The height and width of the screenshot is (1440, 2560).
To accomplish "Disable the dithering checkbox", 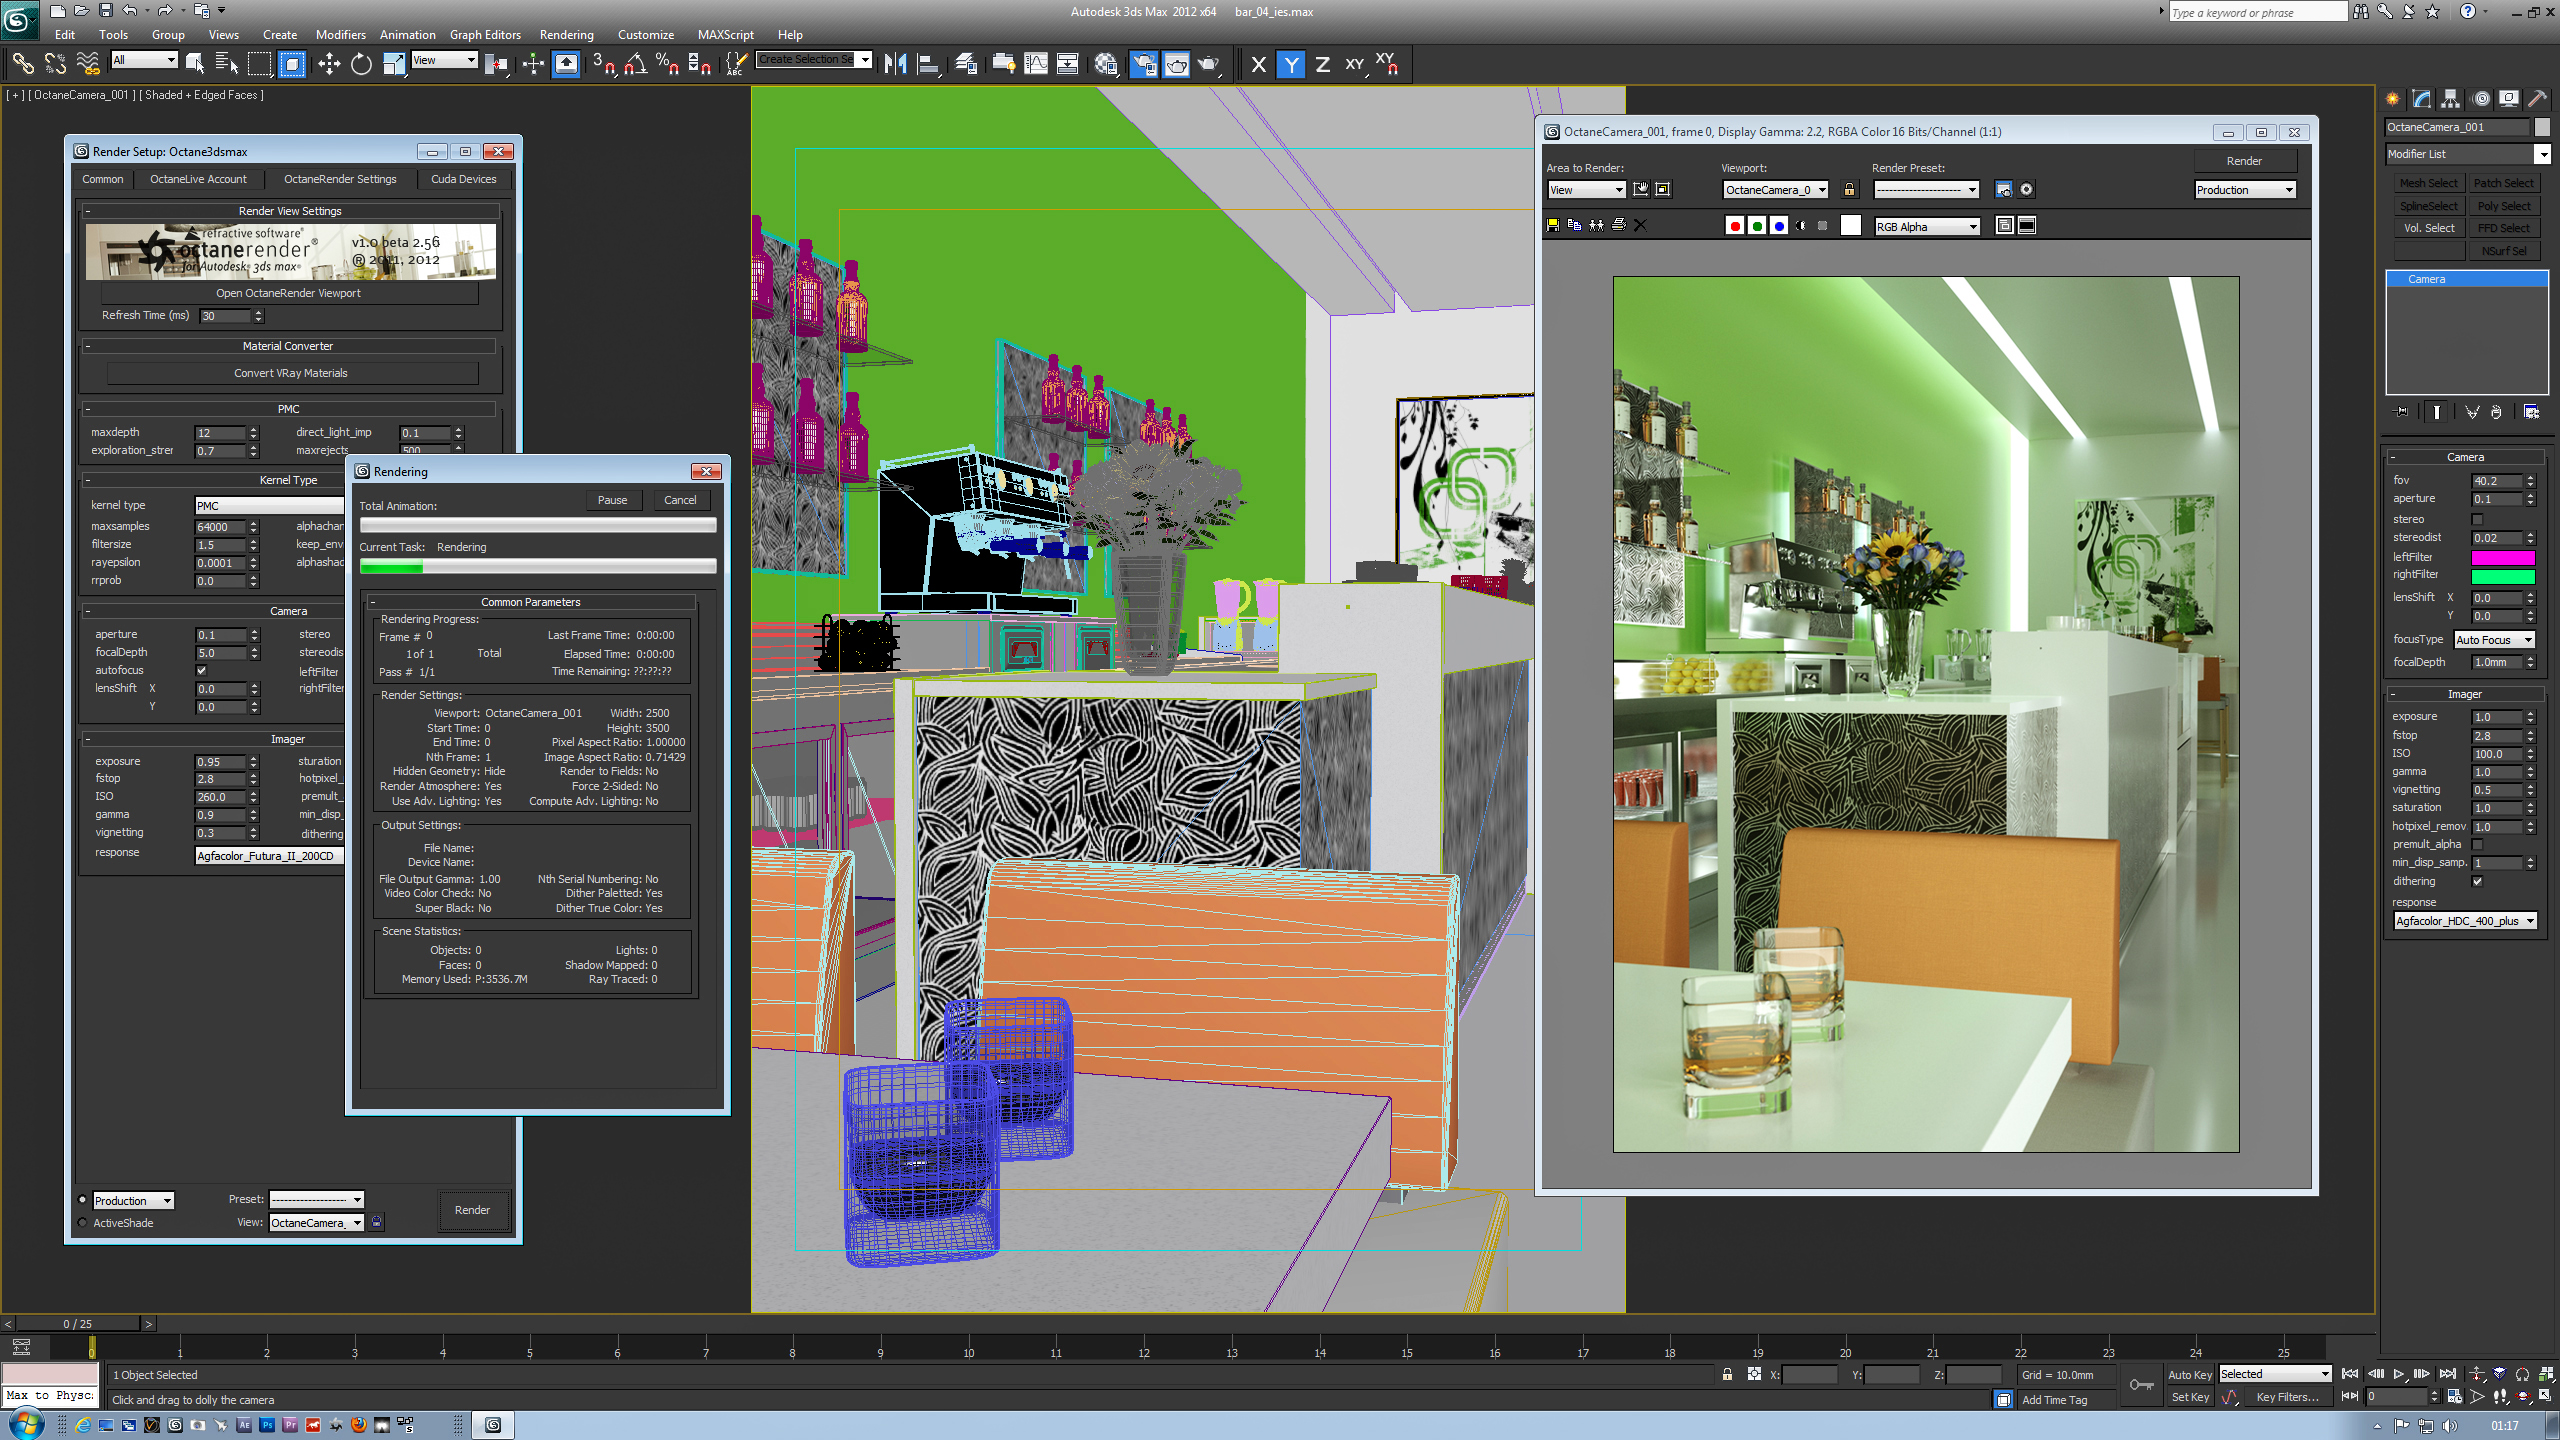I will [x=2477, y=881].
